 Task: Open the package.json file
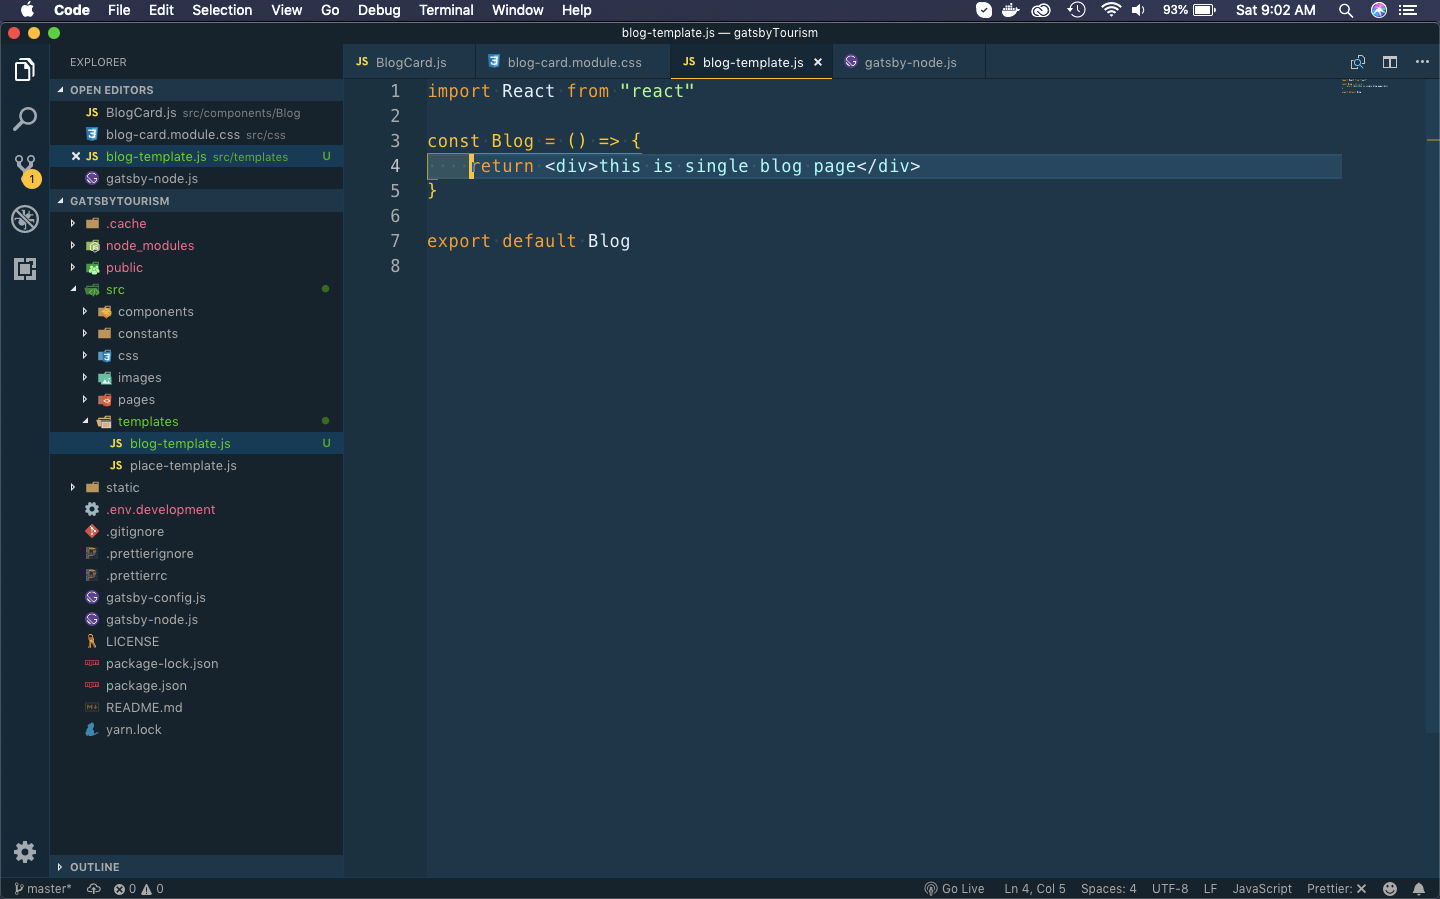(x=196, y=685)
